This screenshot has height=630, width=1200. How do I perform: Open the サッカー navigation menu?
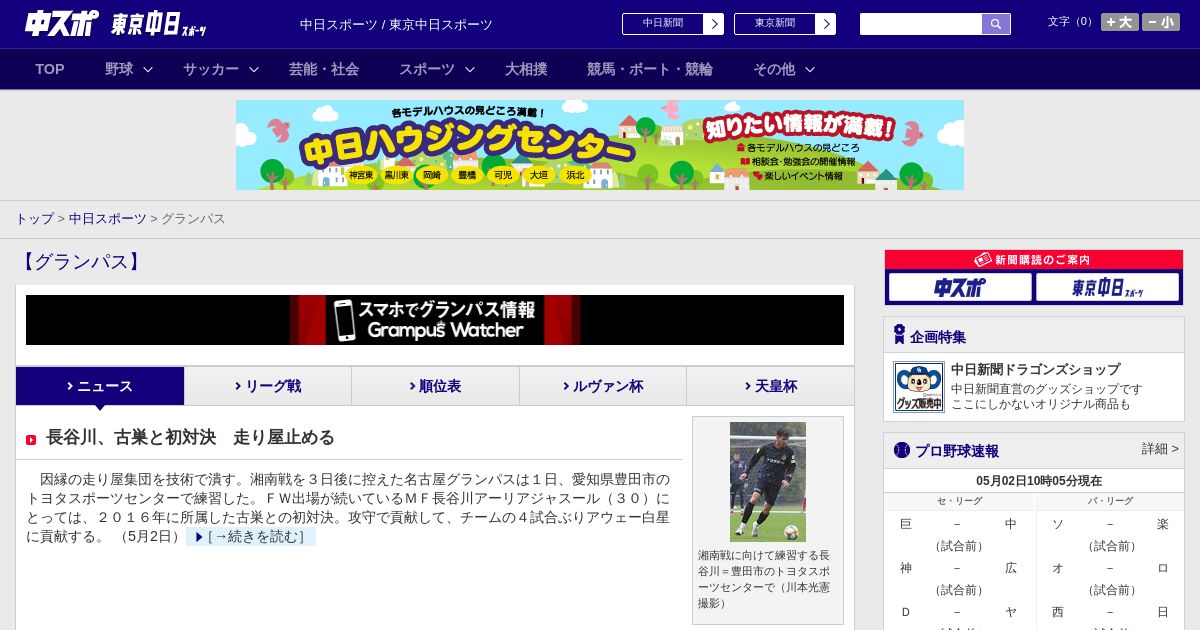211,69
